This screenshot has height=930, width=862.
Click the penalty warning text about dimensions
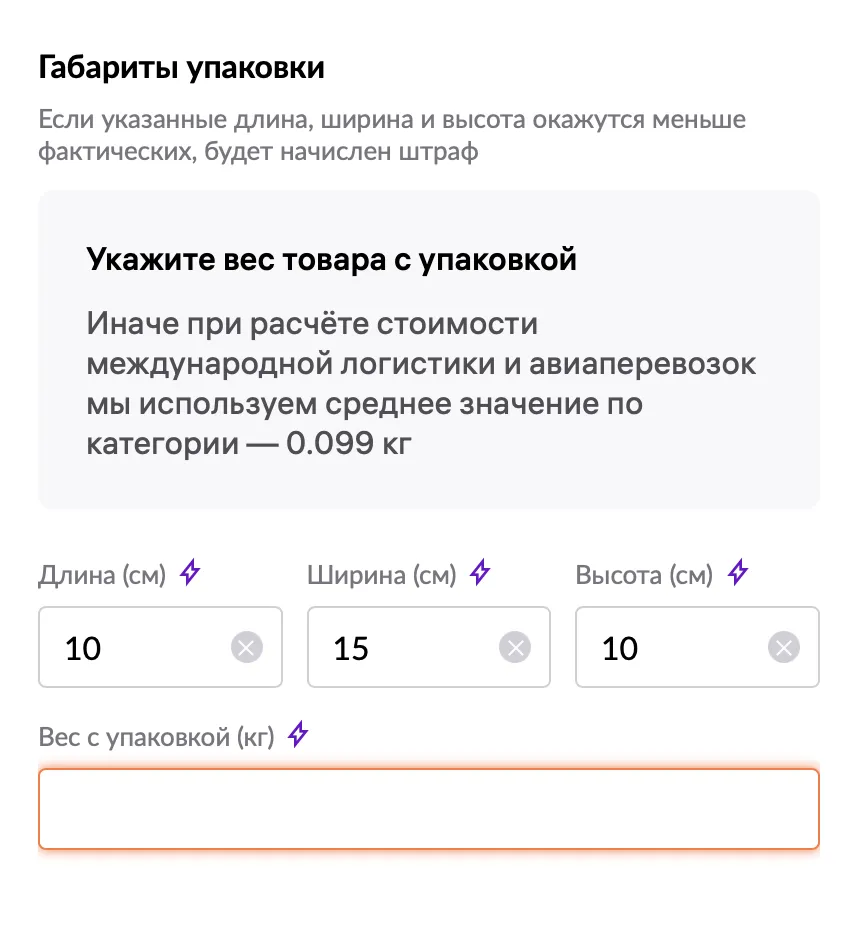click(390, 136)
